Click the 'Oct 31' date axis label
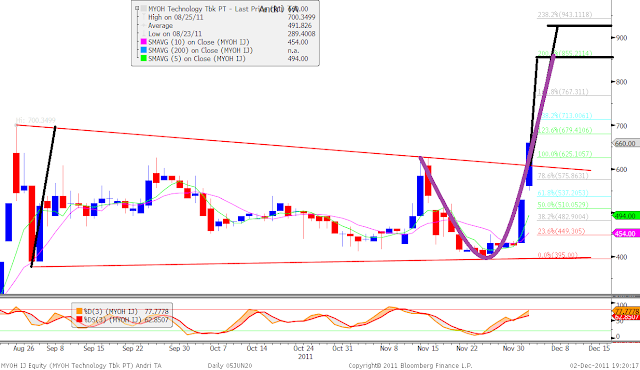 coord(342,348)
